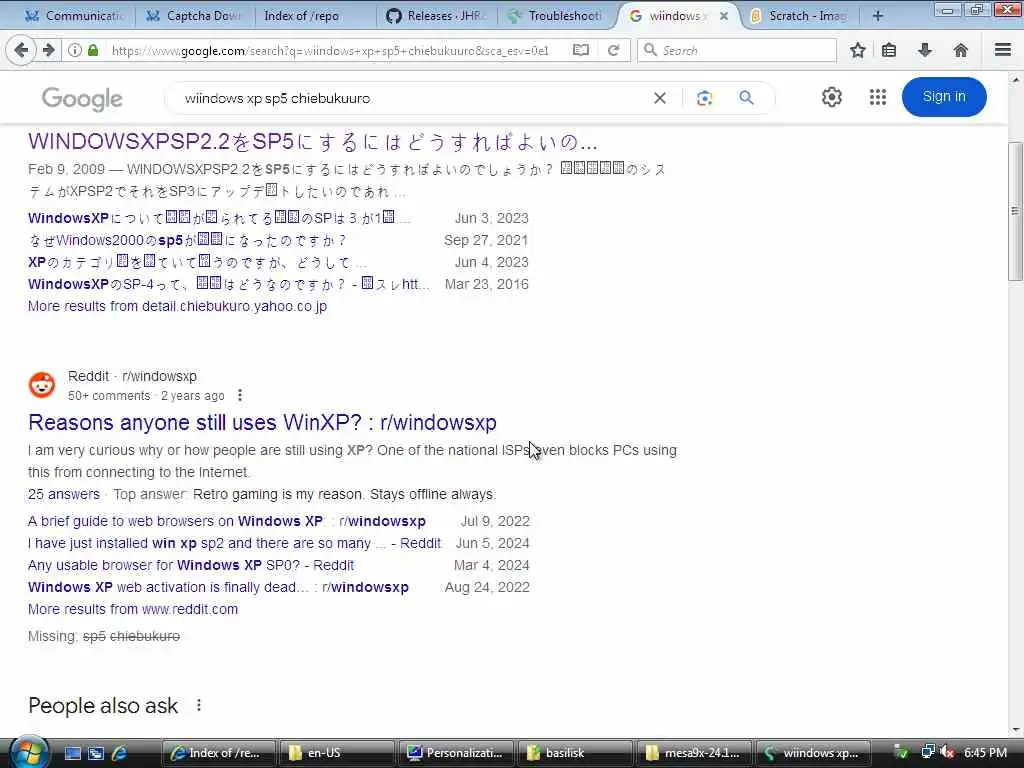Bookmark this page with the star icon

(x=857, y=50)
